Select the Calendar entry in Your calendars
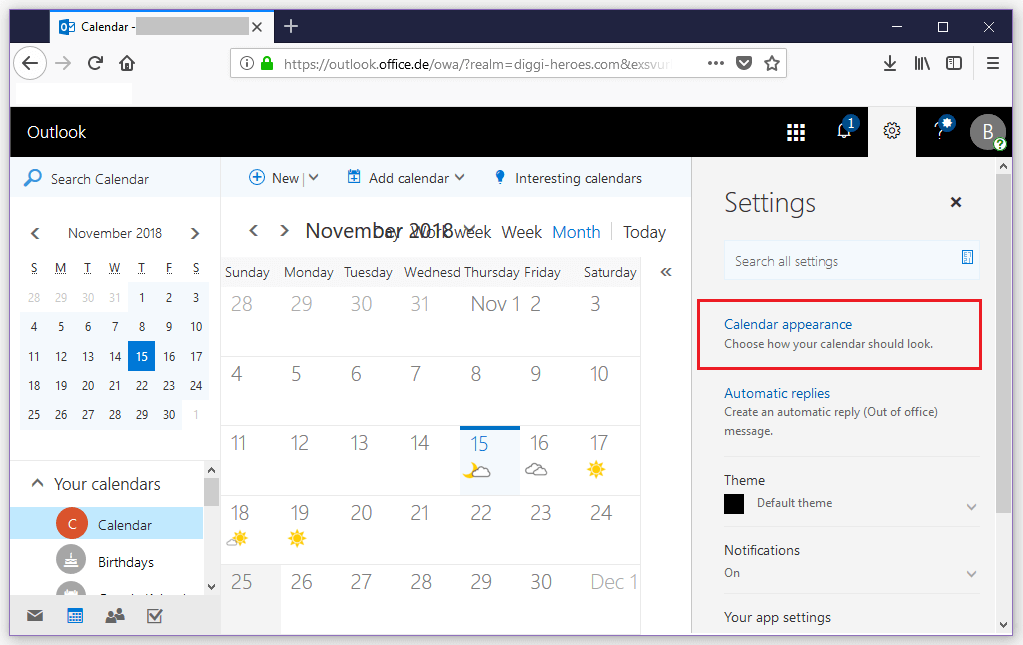The image size is (1023, 645). [x=106, y=524]
